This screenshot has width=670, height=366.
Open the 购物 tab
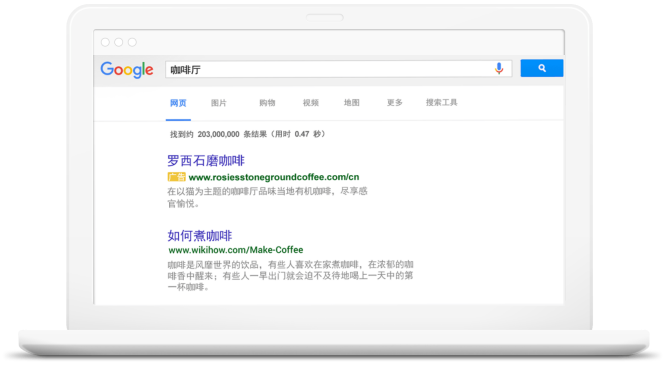[267, 103]
